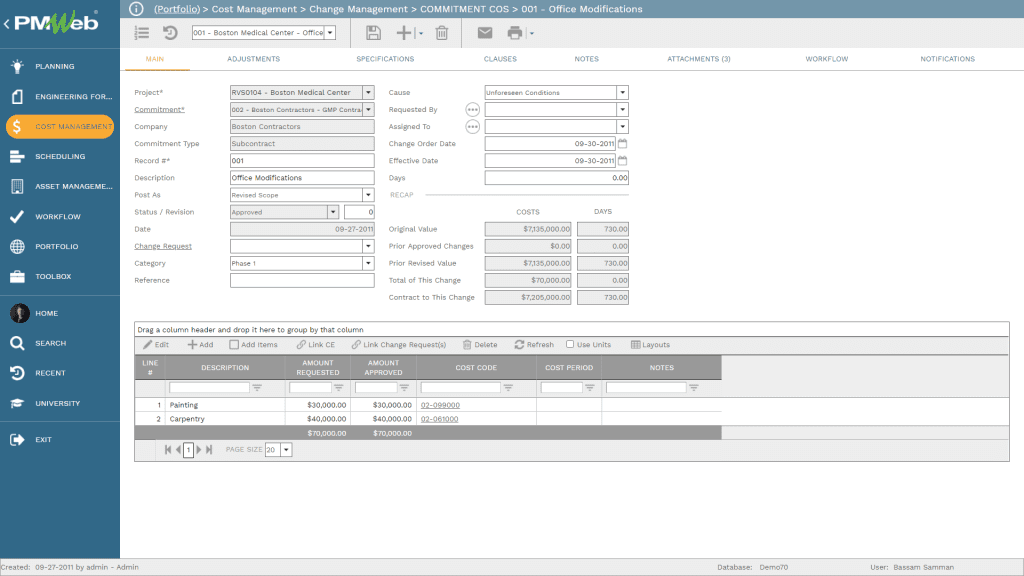Save the record using the disk icon
Screen dimensions: 1024x576
coord(372,32)
